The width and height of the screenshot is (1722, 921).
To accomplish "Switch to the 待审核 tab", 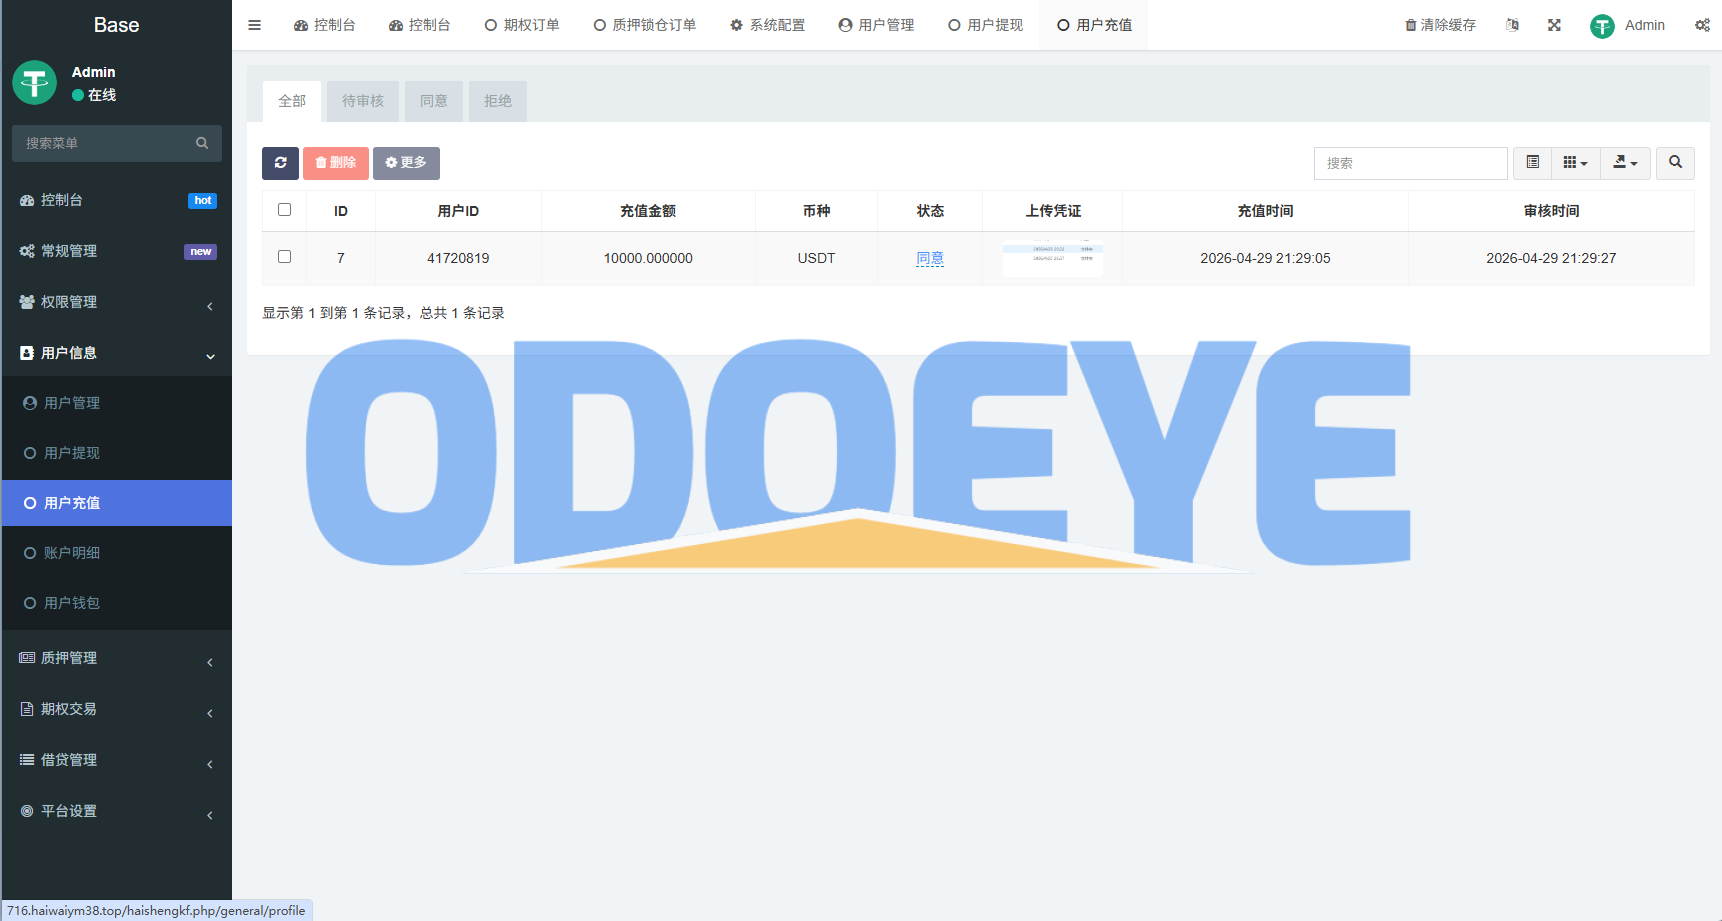I will 363,101.
